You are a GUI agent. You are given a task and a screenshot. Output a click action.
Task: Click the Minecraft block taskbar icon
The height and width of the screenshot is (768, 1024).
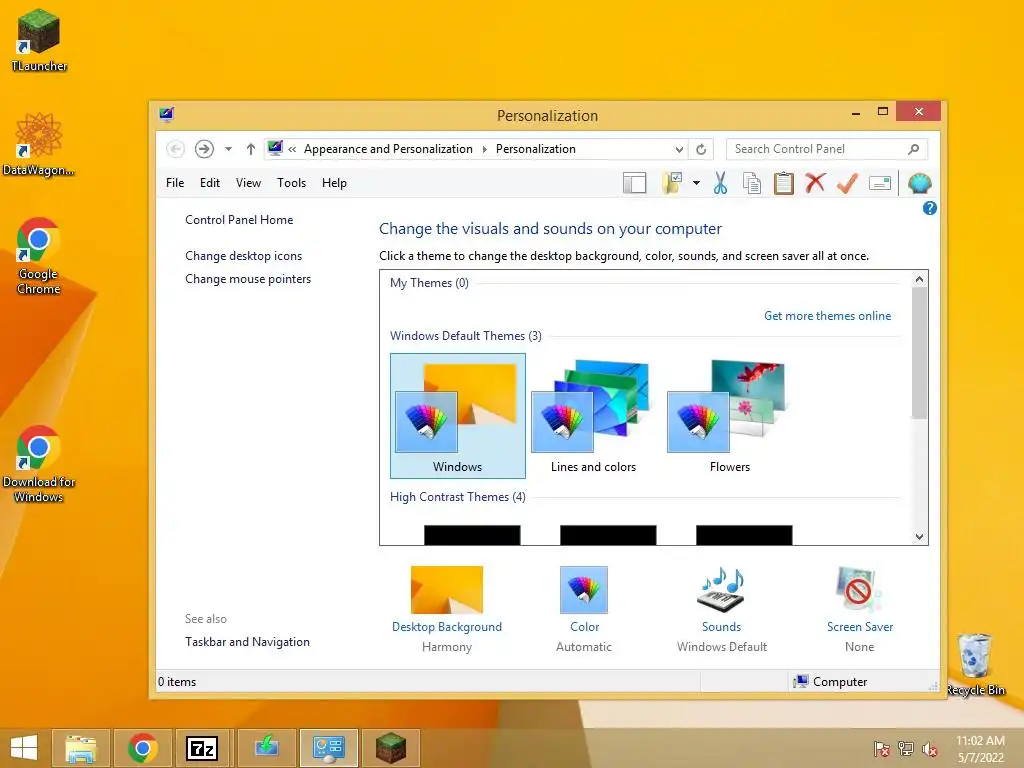[391, 748]
